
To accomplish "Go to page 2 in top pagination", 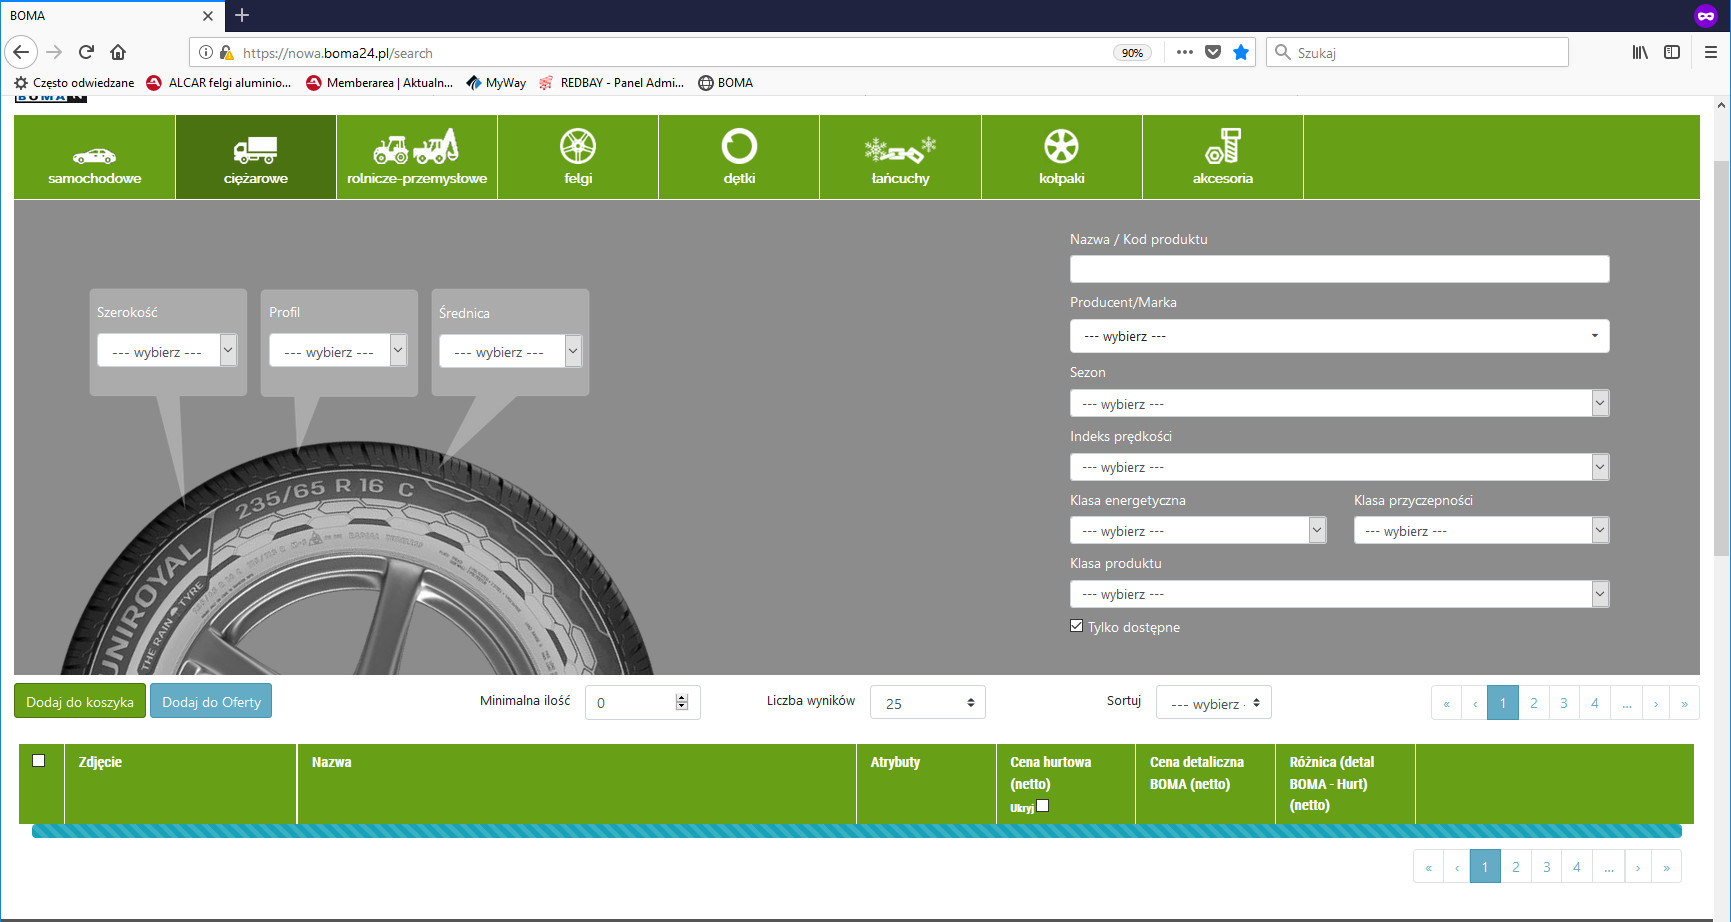I will tap(1533, 703).
